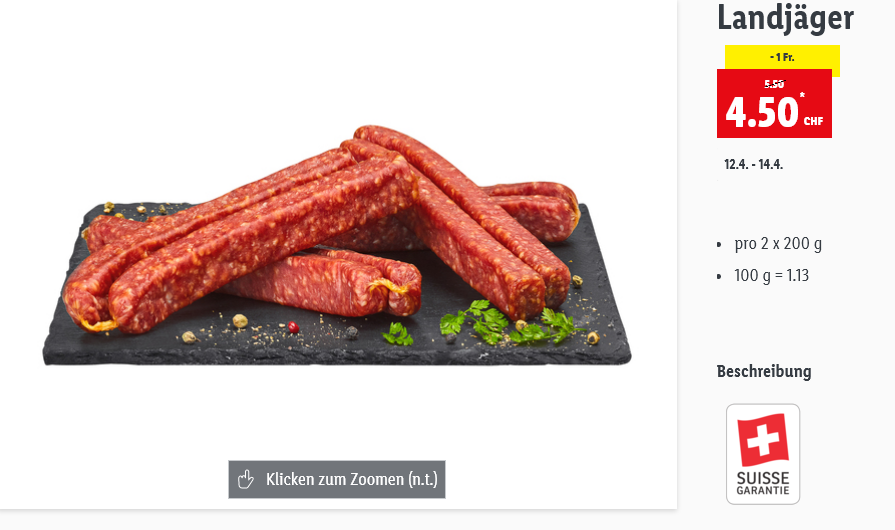Click the hand pointer icon on the zoom button
The width and height of the screenshot is (895, 530).
tap(246, 479)
